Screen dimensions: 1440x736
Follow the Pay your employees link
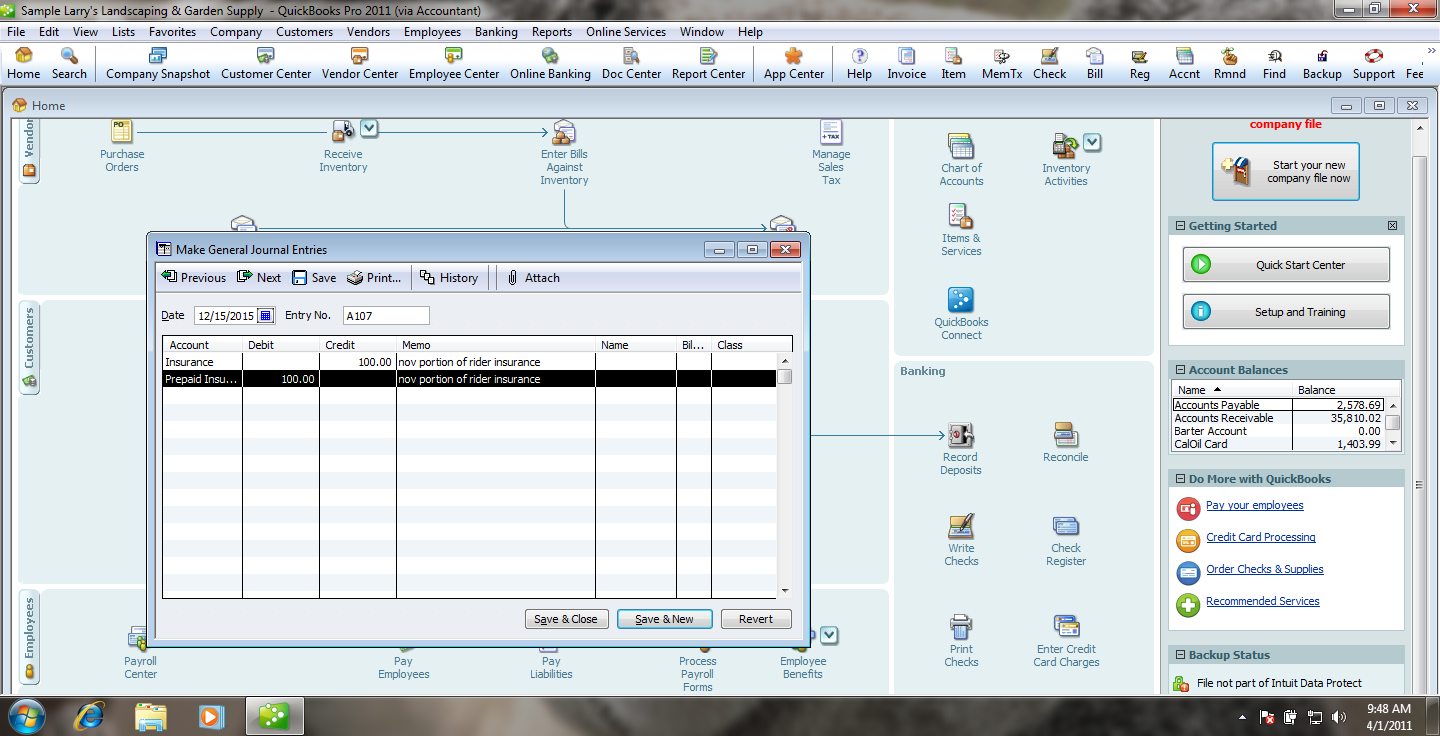click(x=1255, y=506)
